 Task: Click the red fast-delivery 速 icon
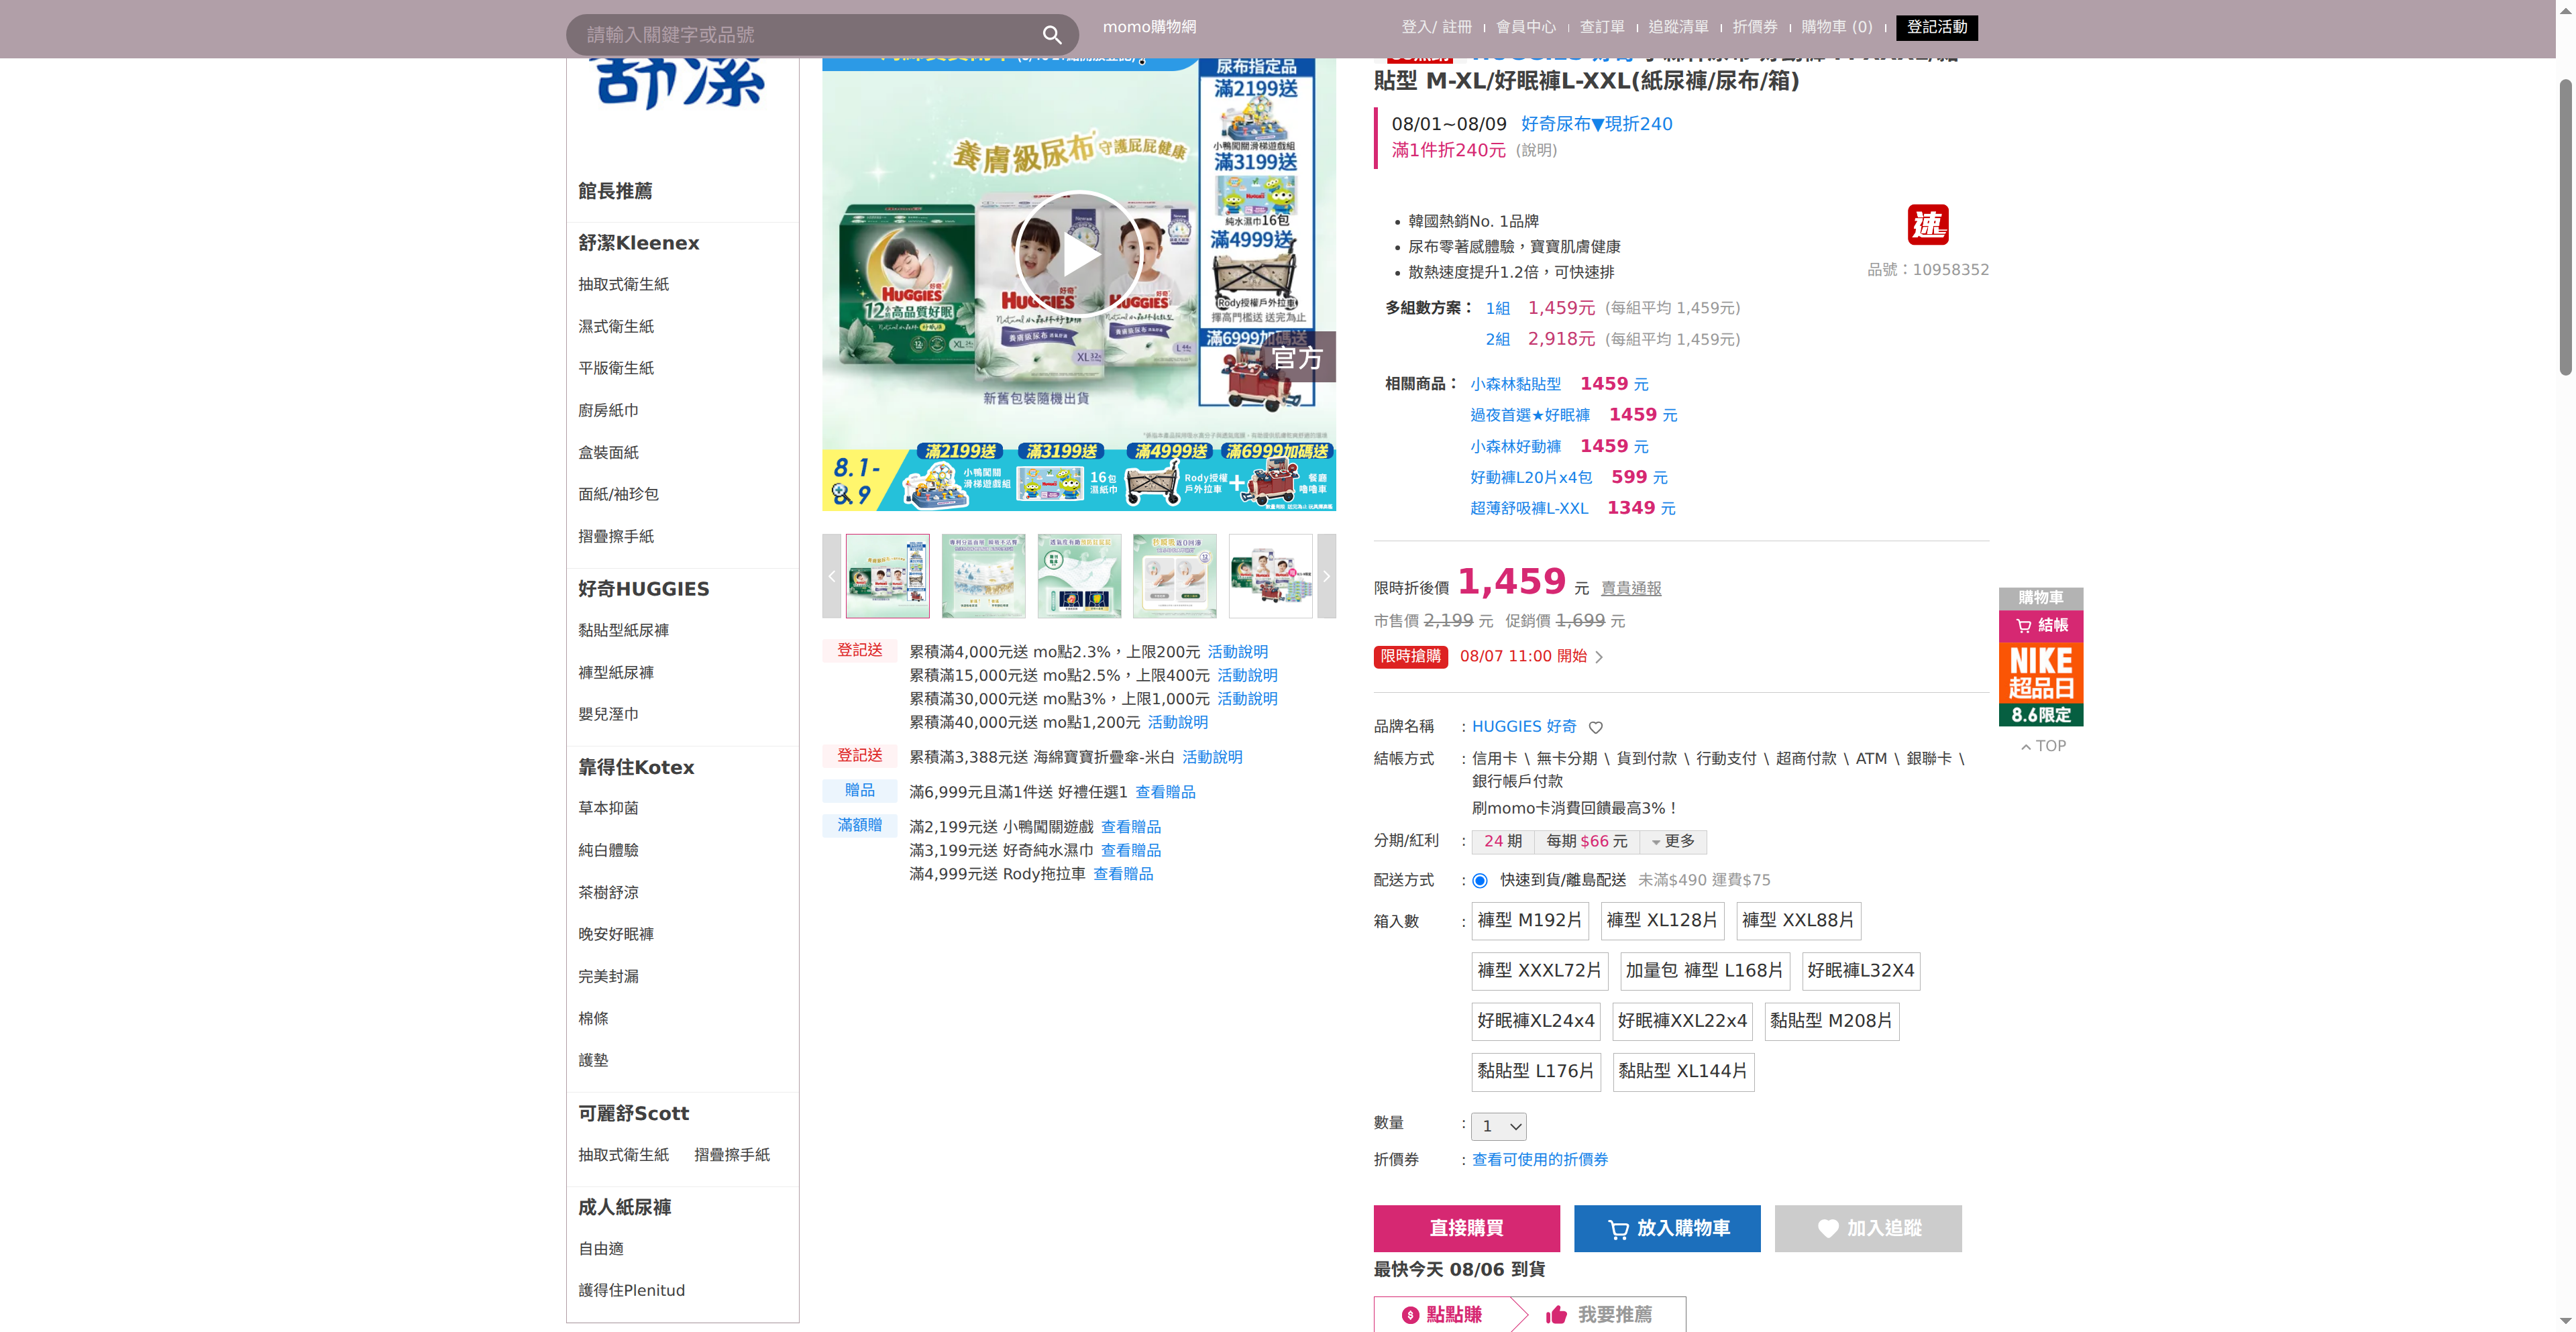1927,225
